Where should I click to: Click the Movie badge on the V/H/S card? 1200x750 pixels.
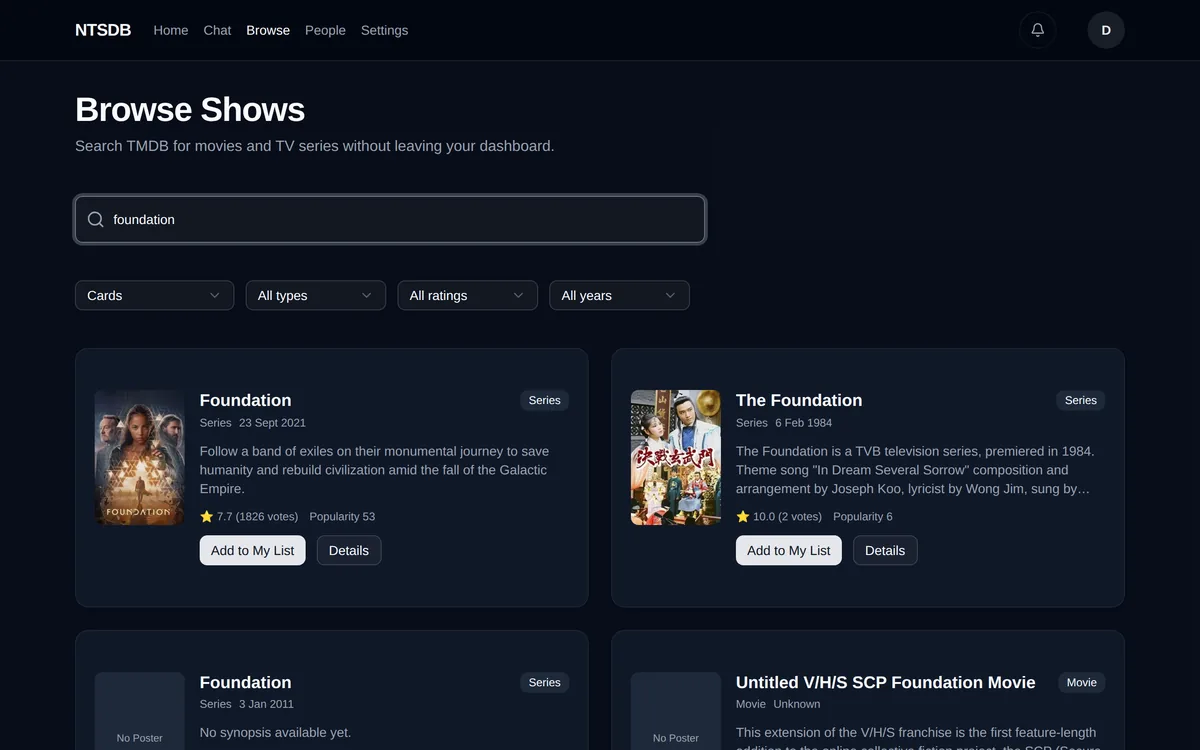pos(1082,682)
